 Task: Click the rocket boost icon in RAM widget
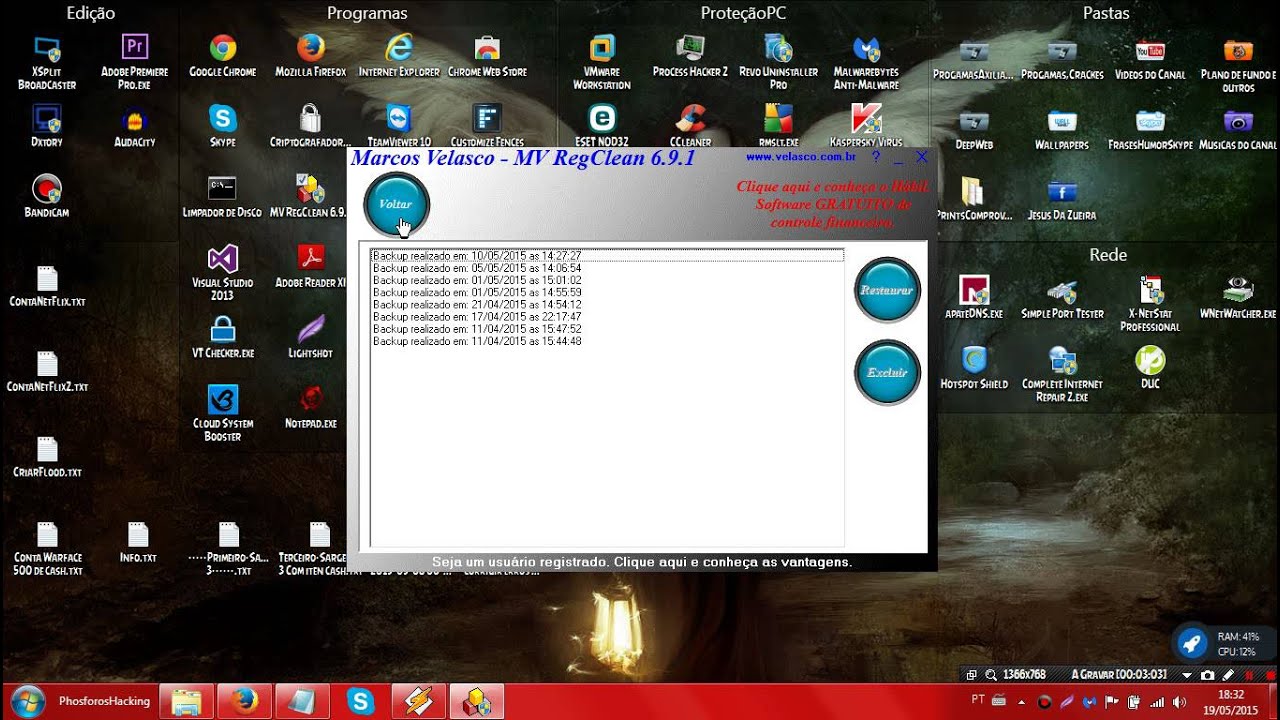(1191, 644)
